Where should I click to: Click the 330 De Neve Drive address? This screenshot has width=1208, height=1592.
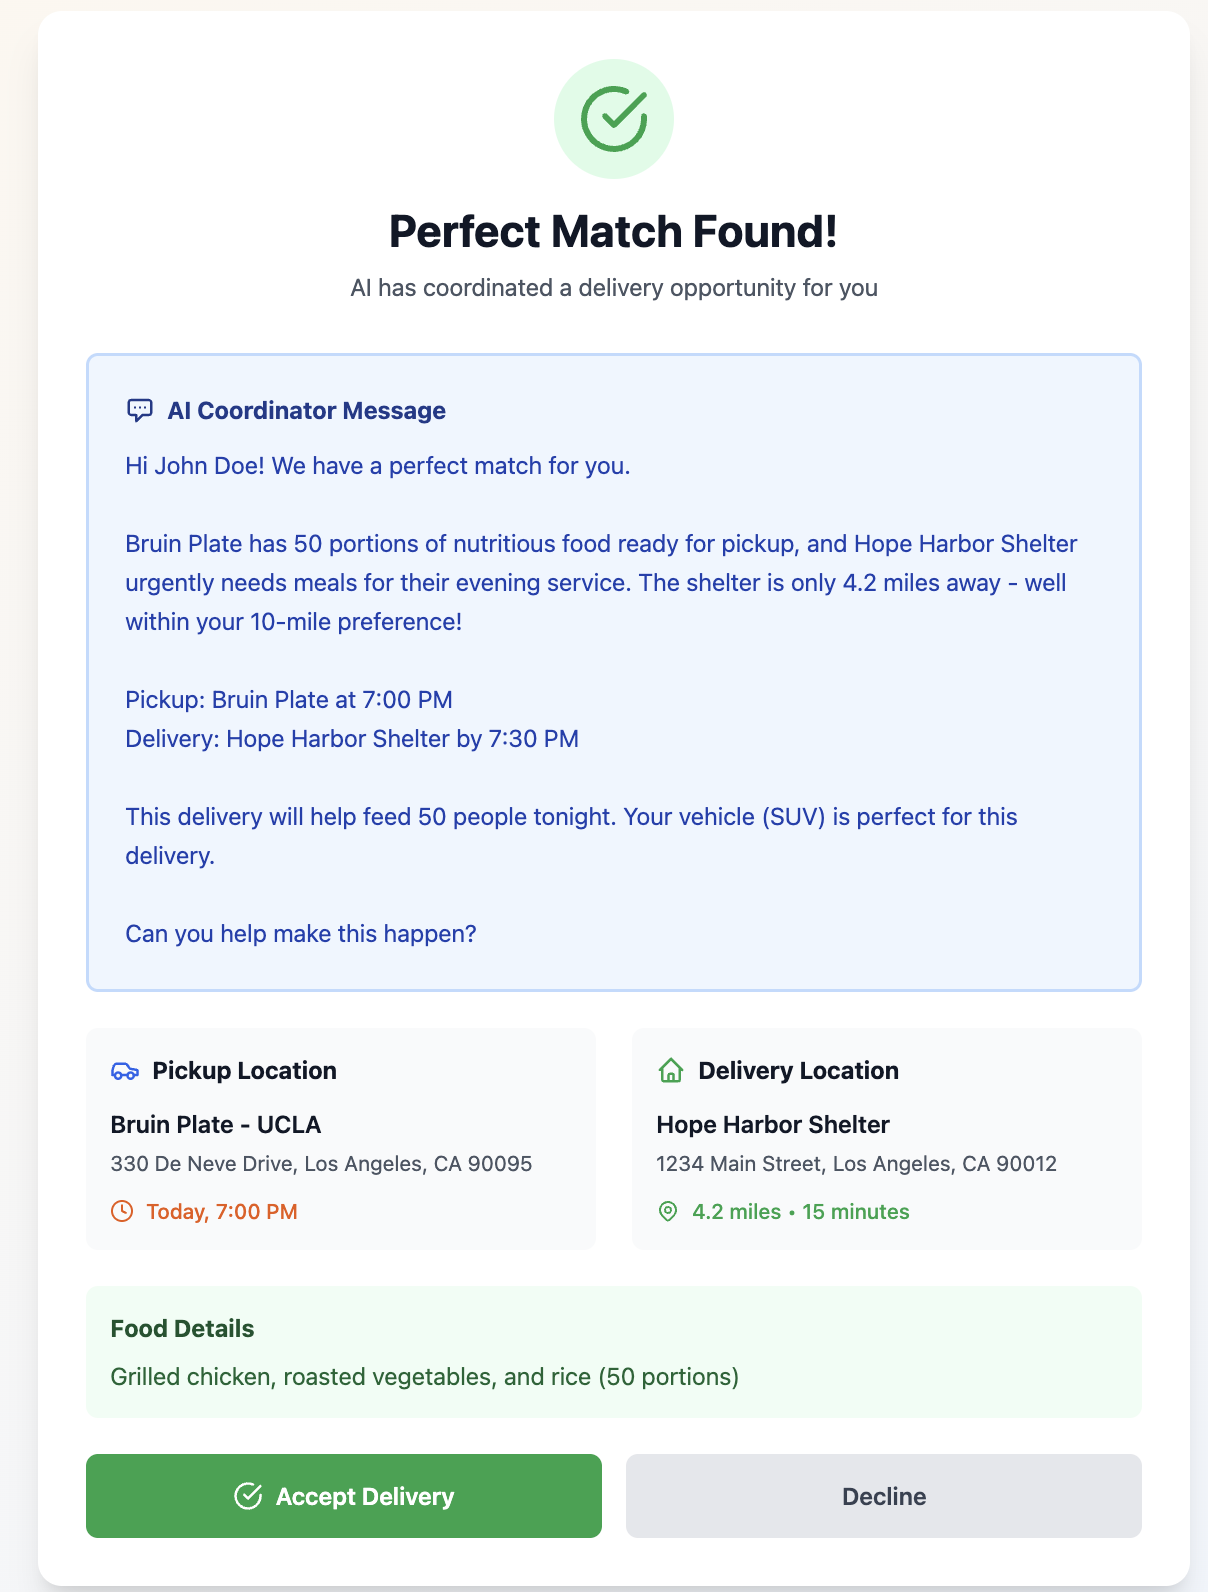pos(321,1164)
